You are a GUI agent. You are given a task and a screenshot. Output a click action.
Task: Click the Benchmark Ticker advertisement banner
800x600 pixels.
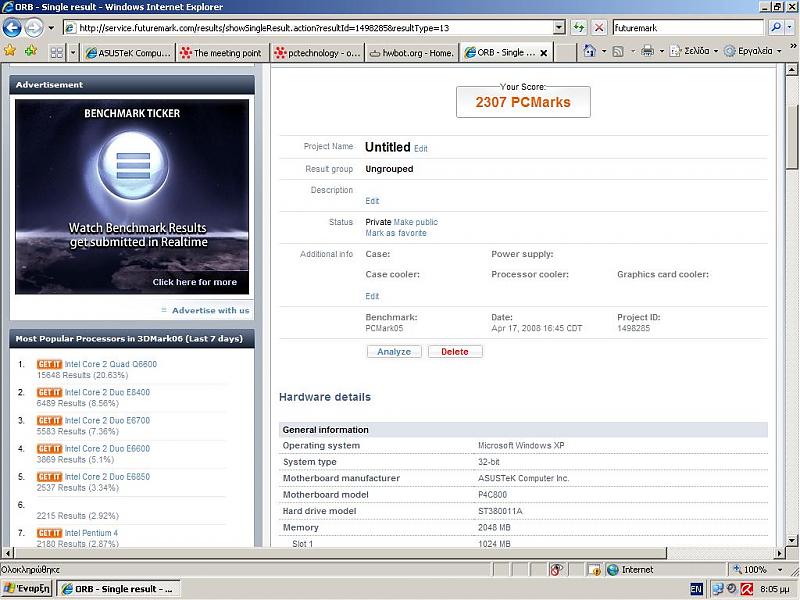click(x=132, y=196)
